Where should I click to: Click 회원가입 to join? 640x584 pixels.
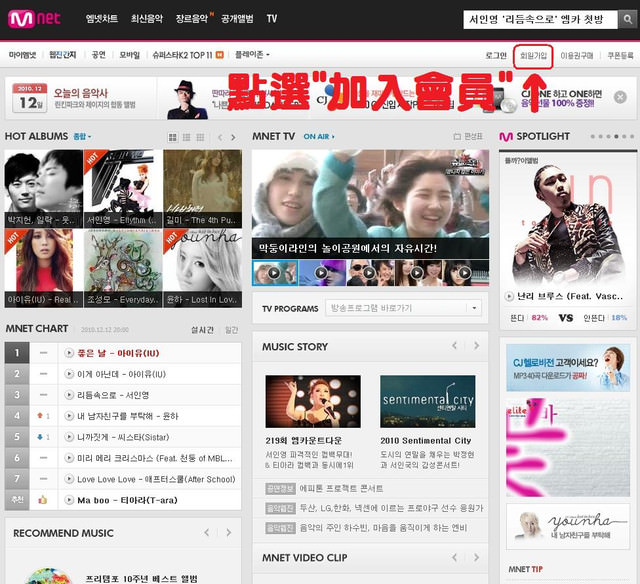(x=533, y=56)
